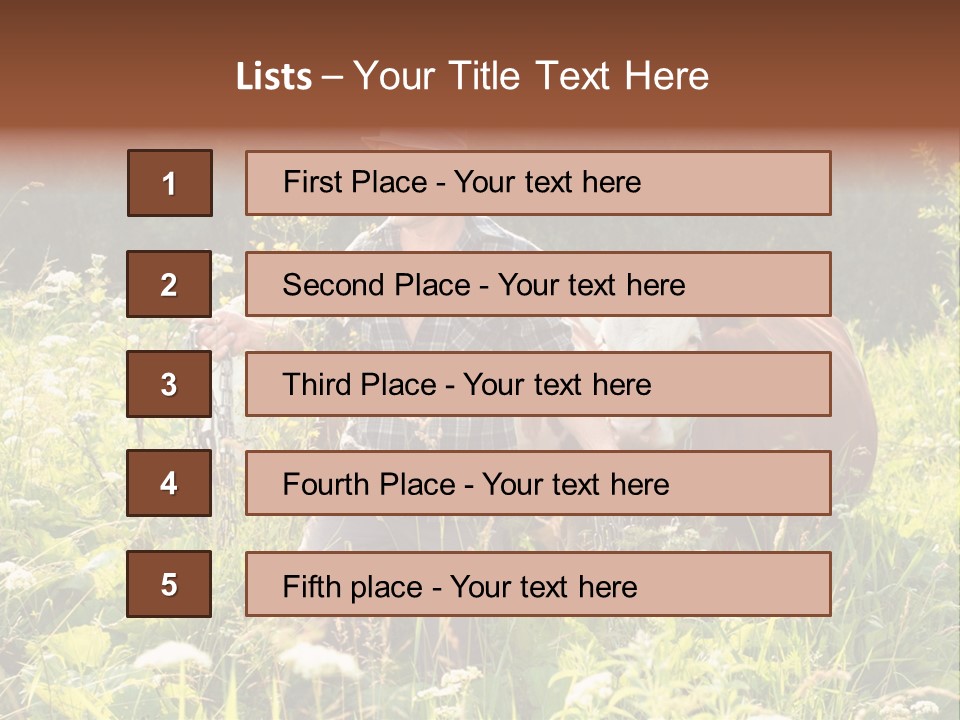This screenshot has height=720, width=960.
Task: Click the word 'Fifth' in last bar
Action: click(313, 586)
